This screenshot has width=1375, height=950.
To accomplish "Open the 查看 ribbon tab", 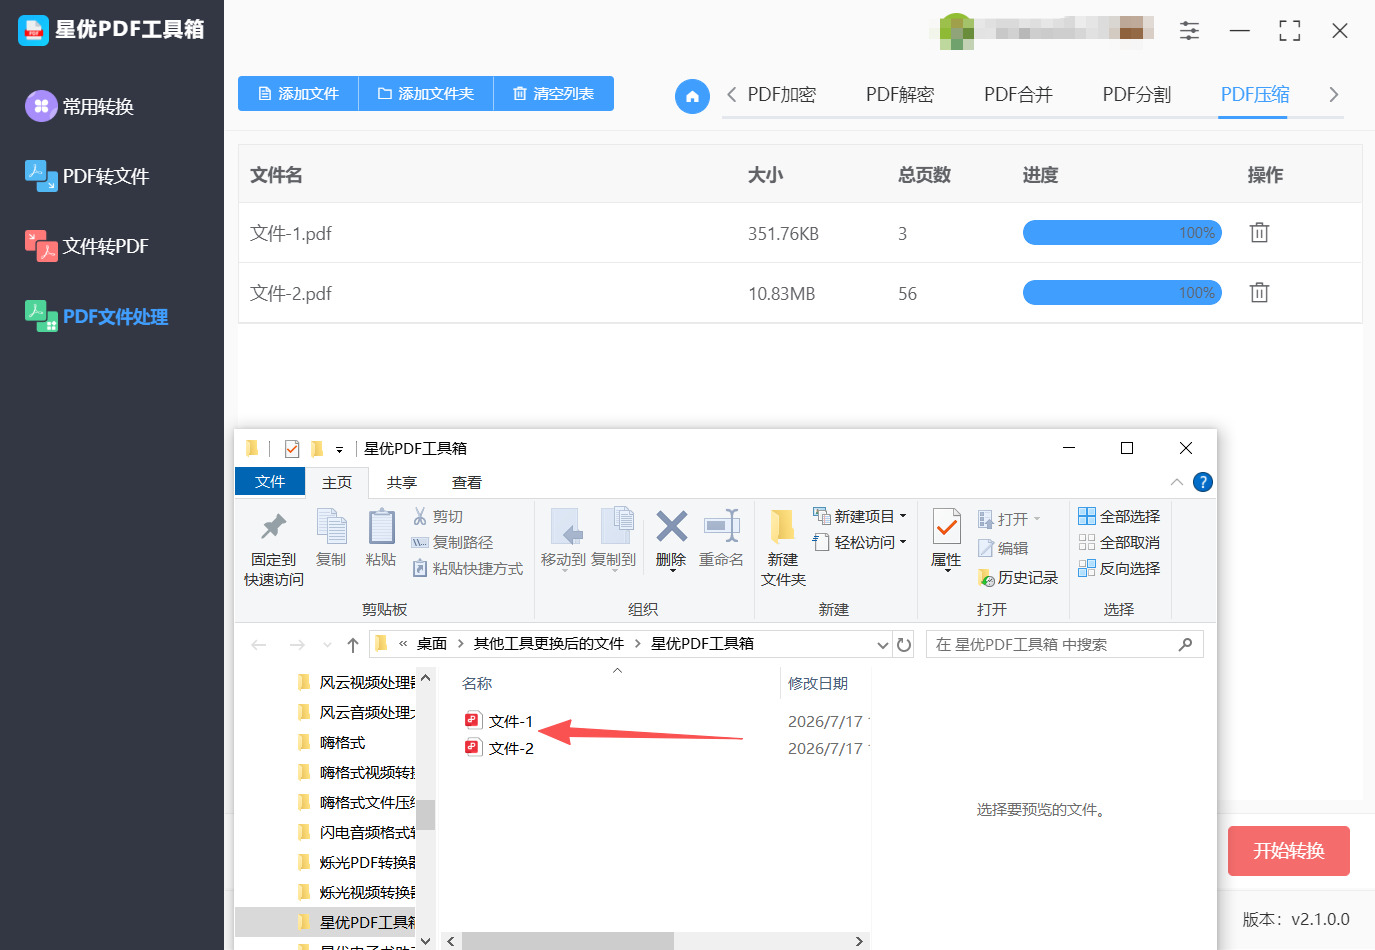I will (467, 483).
